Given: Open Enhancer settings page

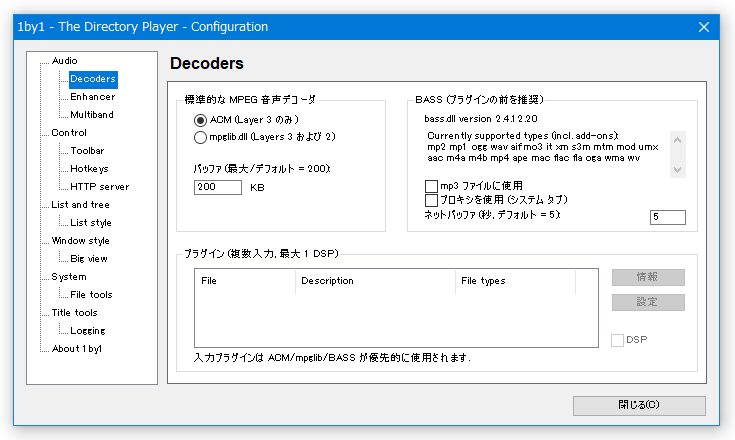Looking at the screenshot, I should (x=92, y=97).
